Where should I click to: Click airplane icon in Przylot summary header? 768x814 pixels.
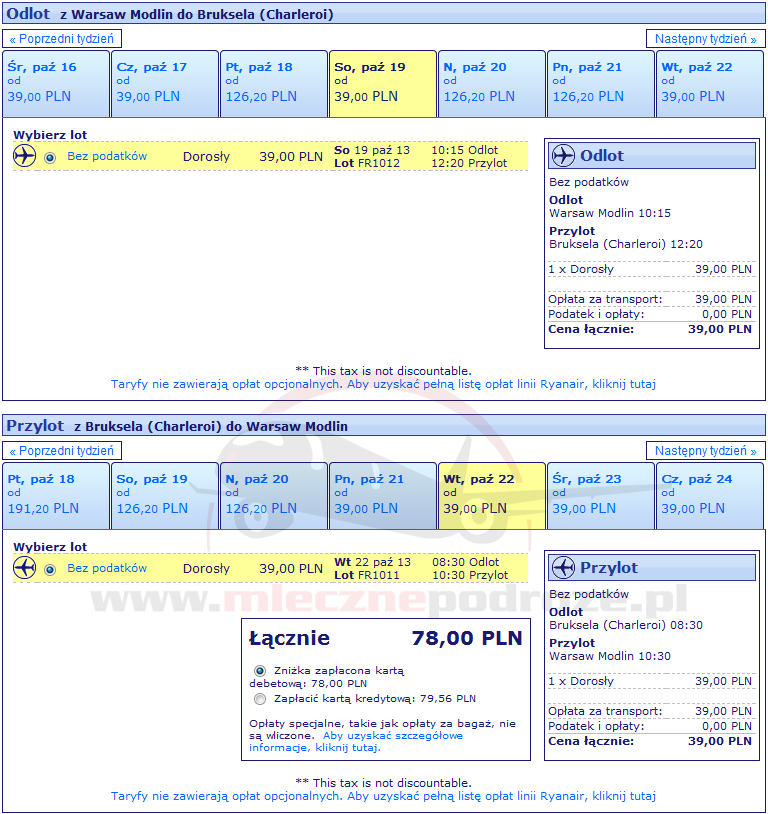click(x=564, y=568)
